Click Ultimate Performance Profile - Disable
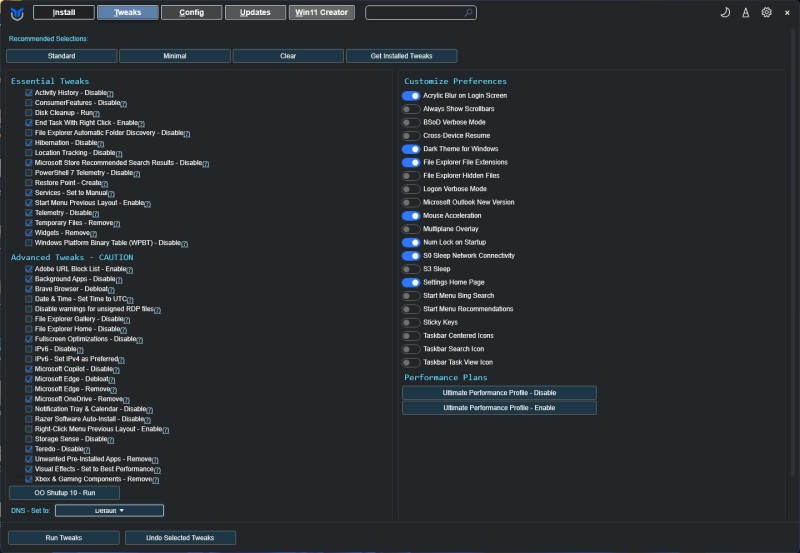Viewport: 800px width, 553px height. coord(499,393)
